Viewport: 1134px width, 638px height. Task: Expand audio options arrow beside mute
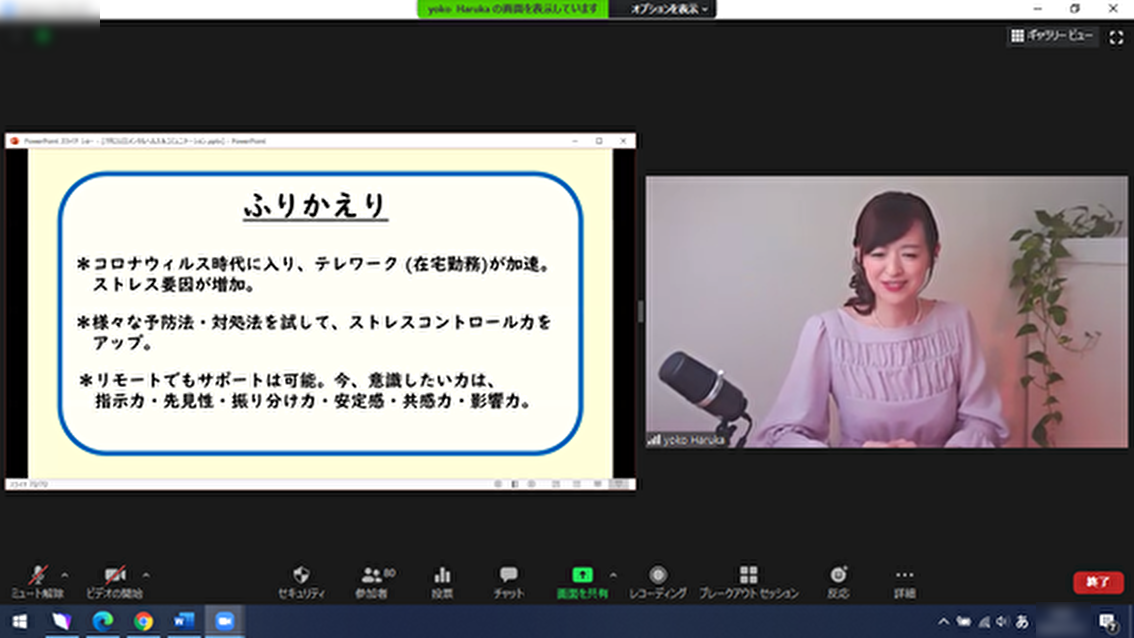(x=65, y=575)
